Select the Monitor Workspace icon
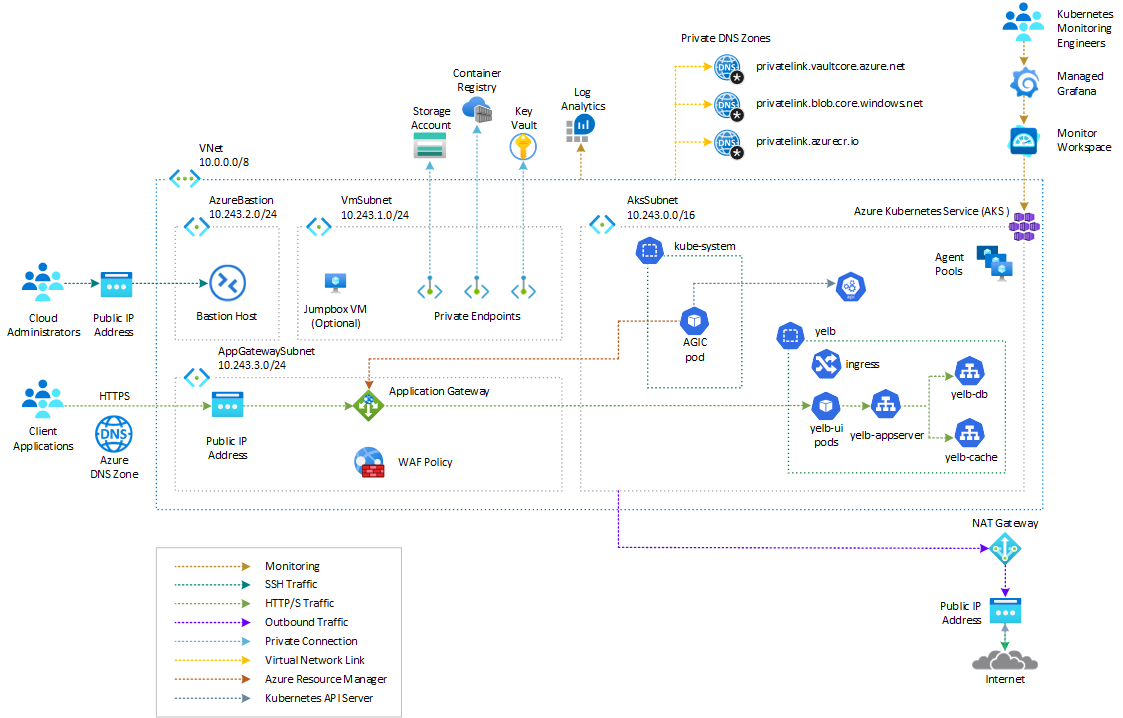 click(1024, 141)
